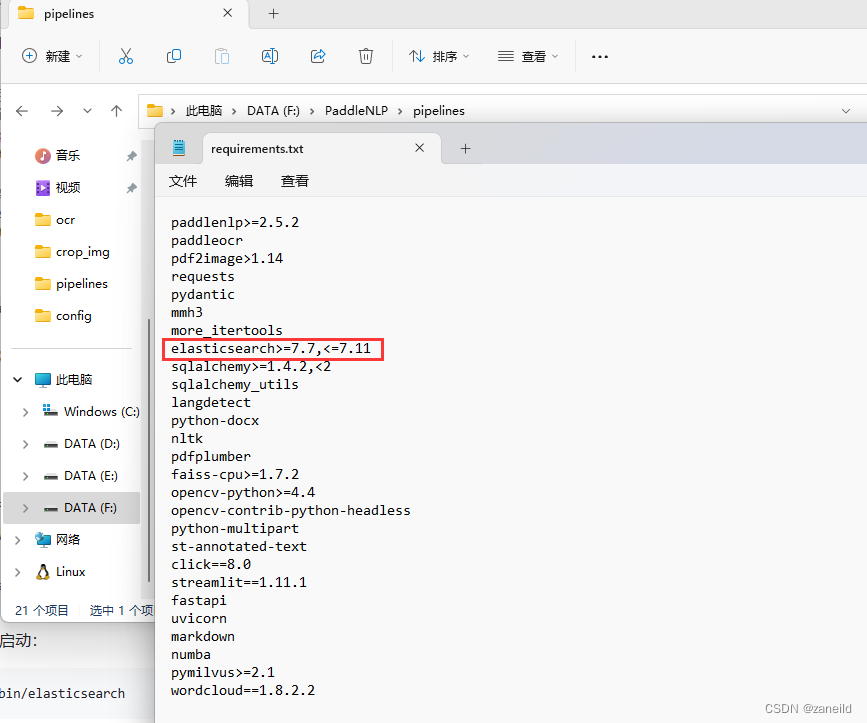Expand the DATA (F:) drive node
The height and width of the screenshot is (723, 867).
coord(25,509)
